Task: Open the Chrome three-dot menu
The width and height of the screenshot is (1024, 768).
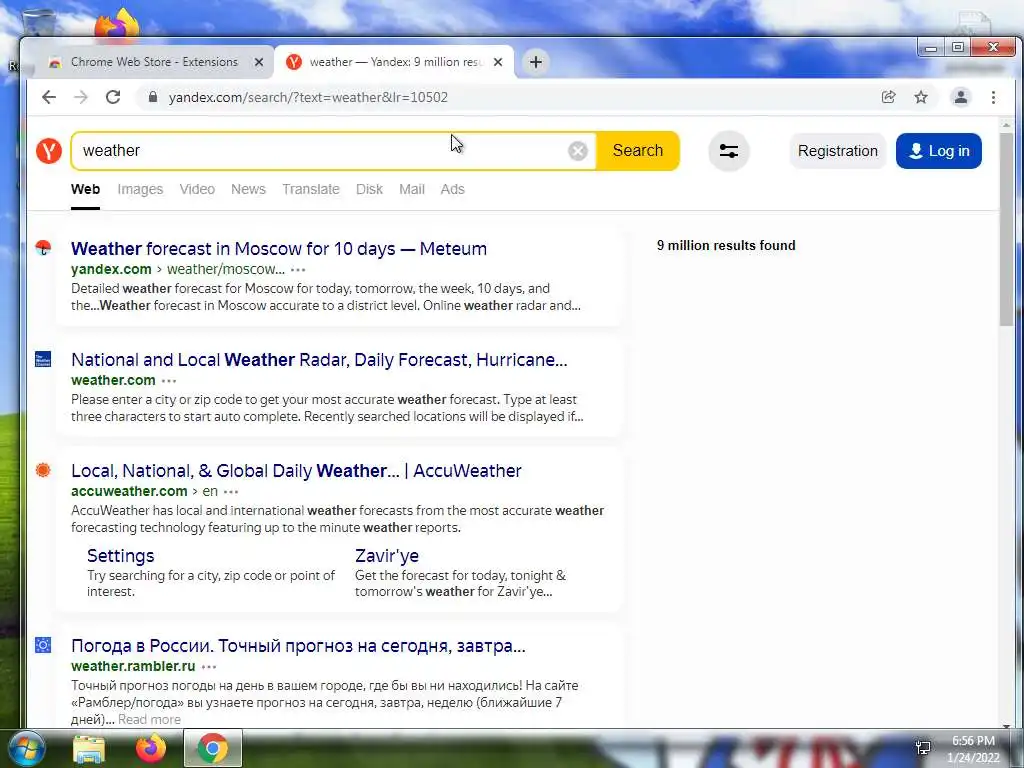Action: (993, 97)
